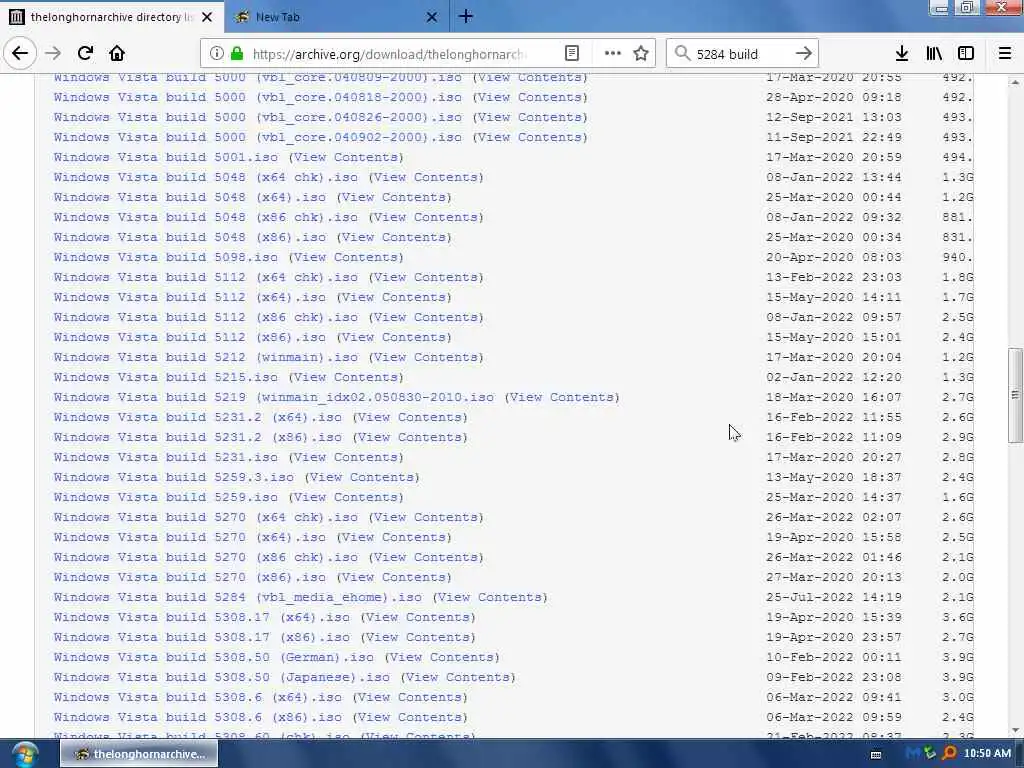Image resolution: width=1024 pixels, height=768 pixels.
Task: Open the Windows Start orb
Action: pyautogui.click(x=25, y=754)
